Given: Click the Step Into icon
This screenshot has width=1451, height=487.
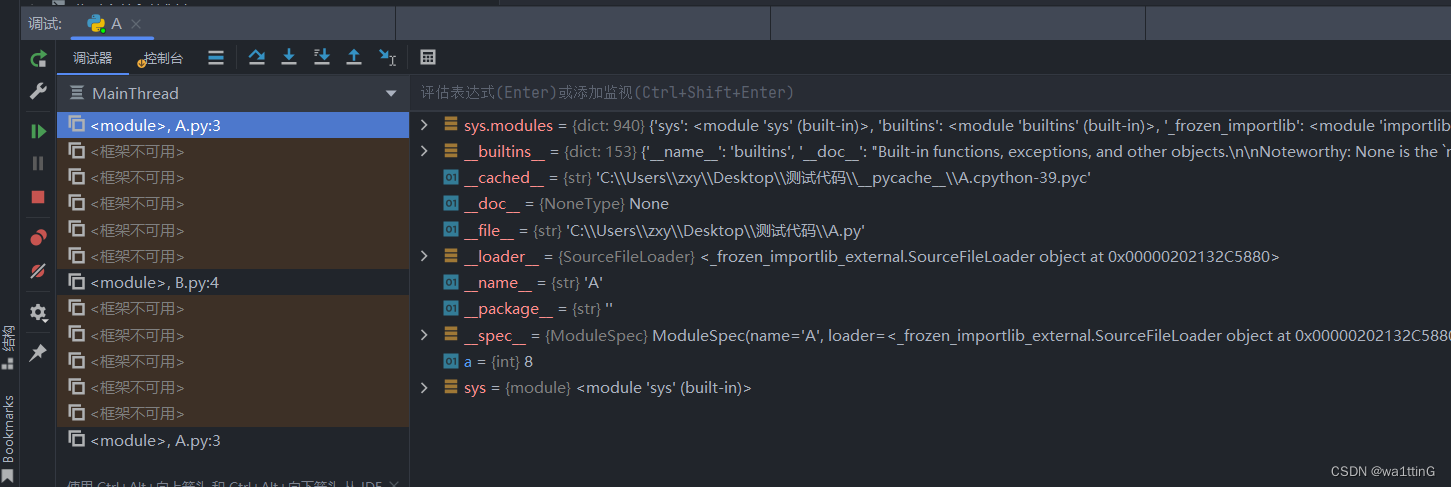Looking at the screenshot, I should pyautogui.click(x=289, y=58).
